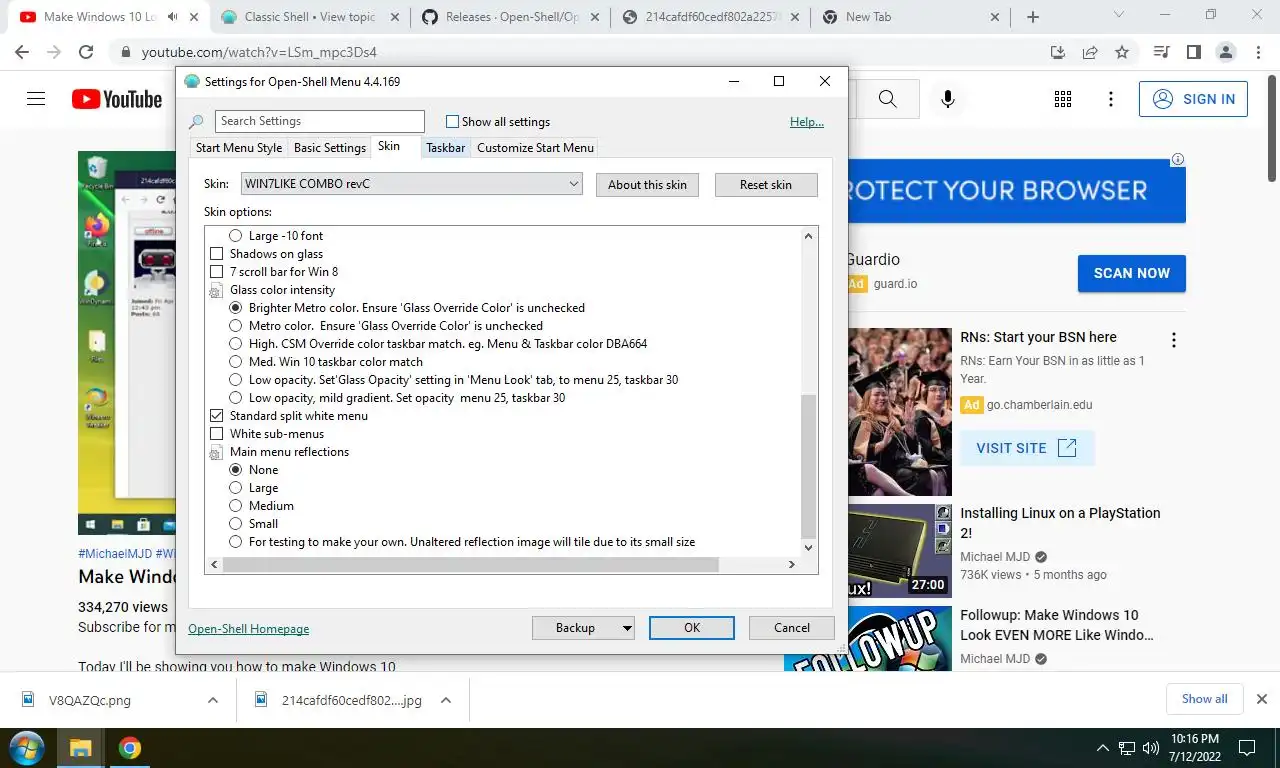Image resolution: width=1280 pixels, height=768 pixels.
Task: Open options for RNs ad card
Action: pos(1174,340)
